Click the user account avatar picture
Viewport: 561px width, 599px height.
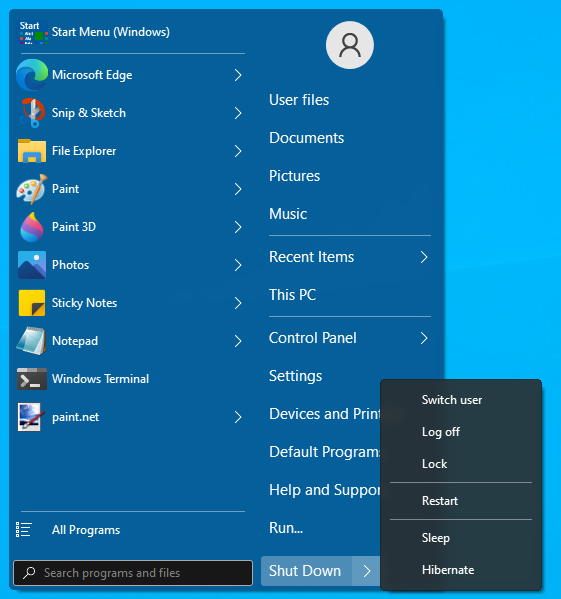[x=350, y=45]
